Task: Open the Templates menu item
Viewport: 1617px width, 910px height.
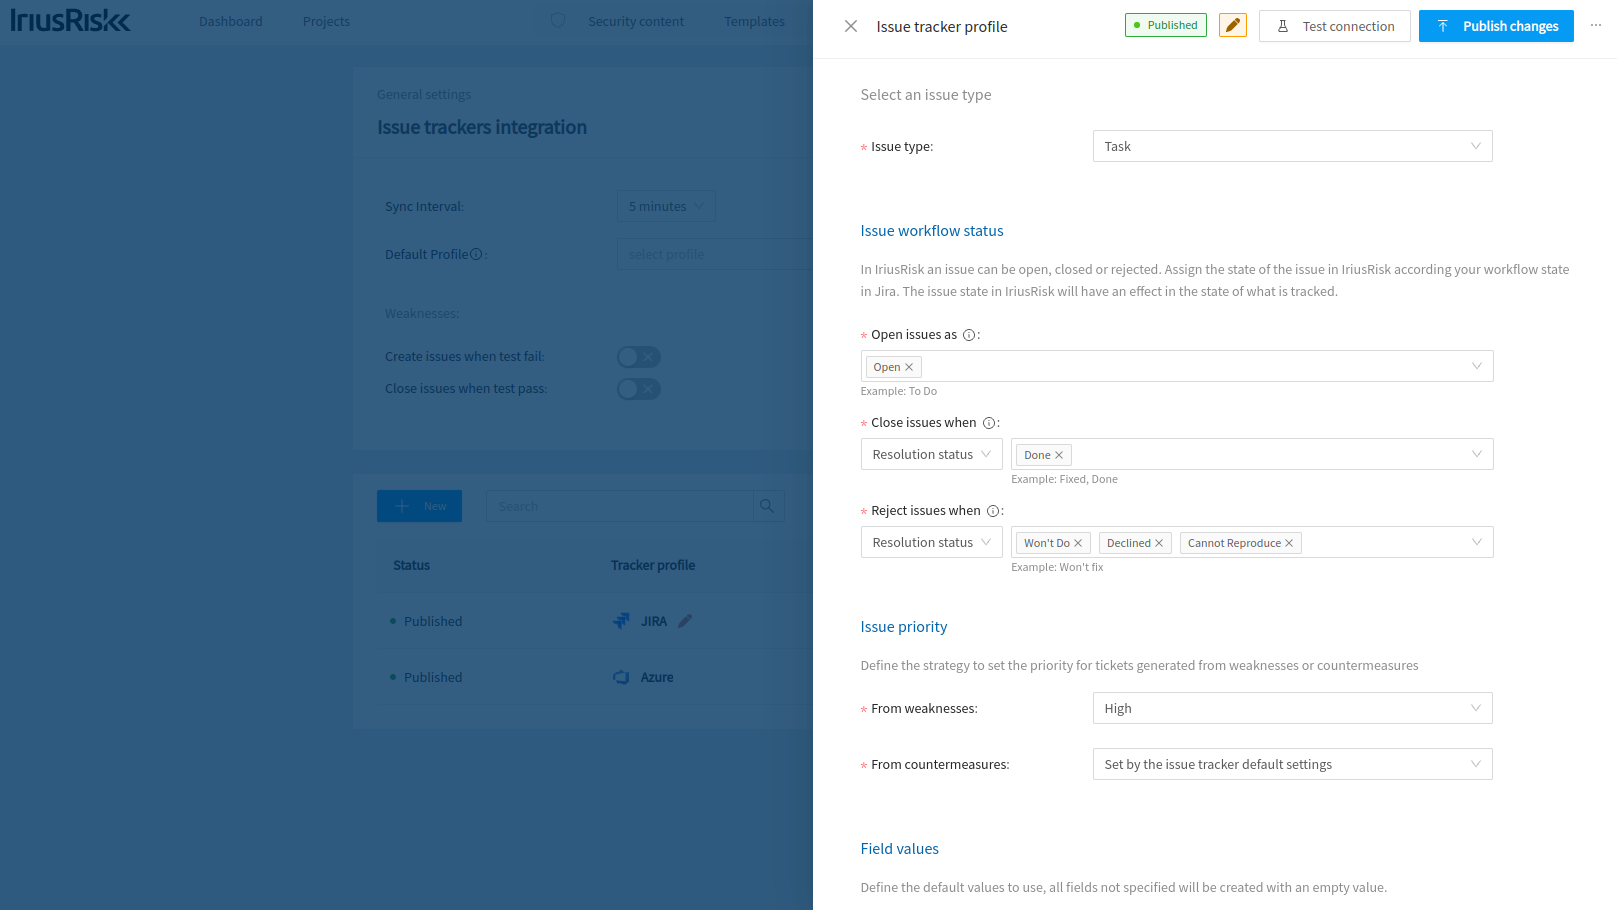Action: [754, 21]
